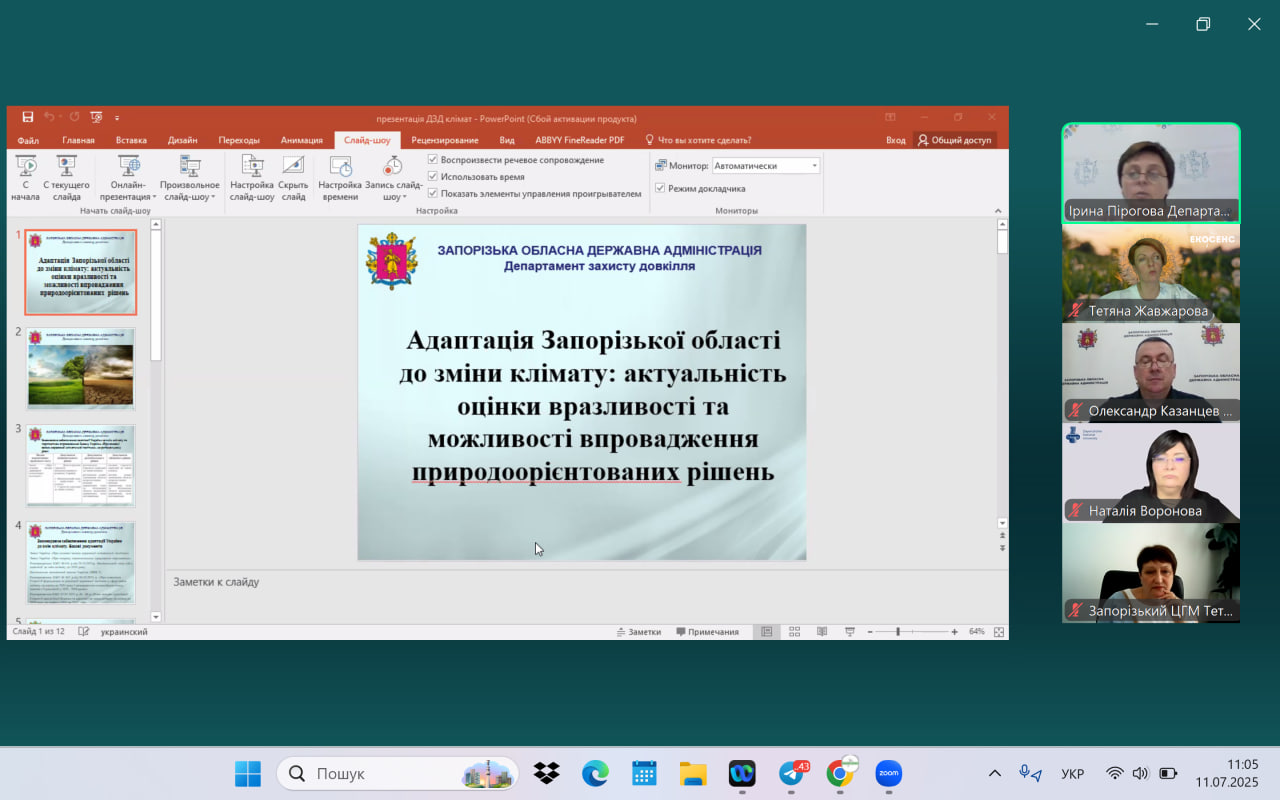Click the 'Заметки' button in status bar
The width and height of the screenshot is (1280, 800).
pyautogui.click(x=639, y=632)
